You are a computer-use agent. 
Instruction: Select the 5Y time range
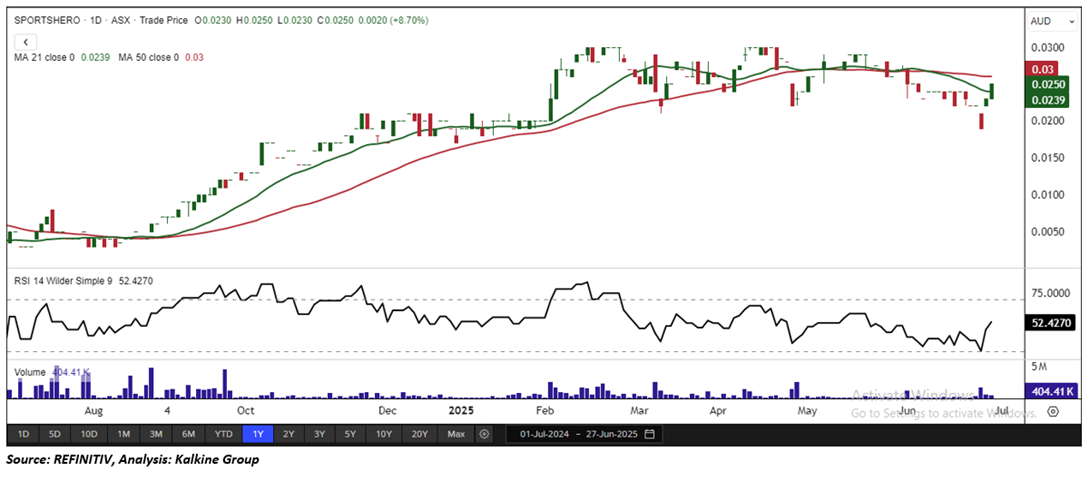click(350, 434)
